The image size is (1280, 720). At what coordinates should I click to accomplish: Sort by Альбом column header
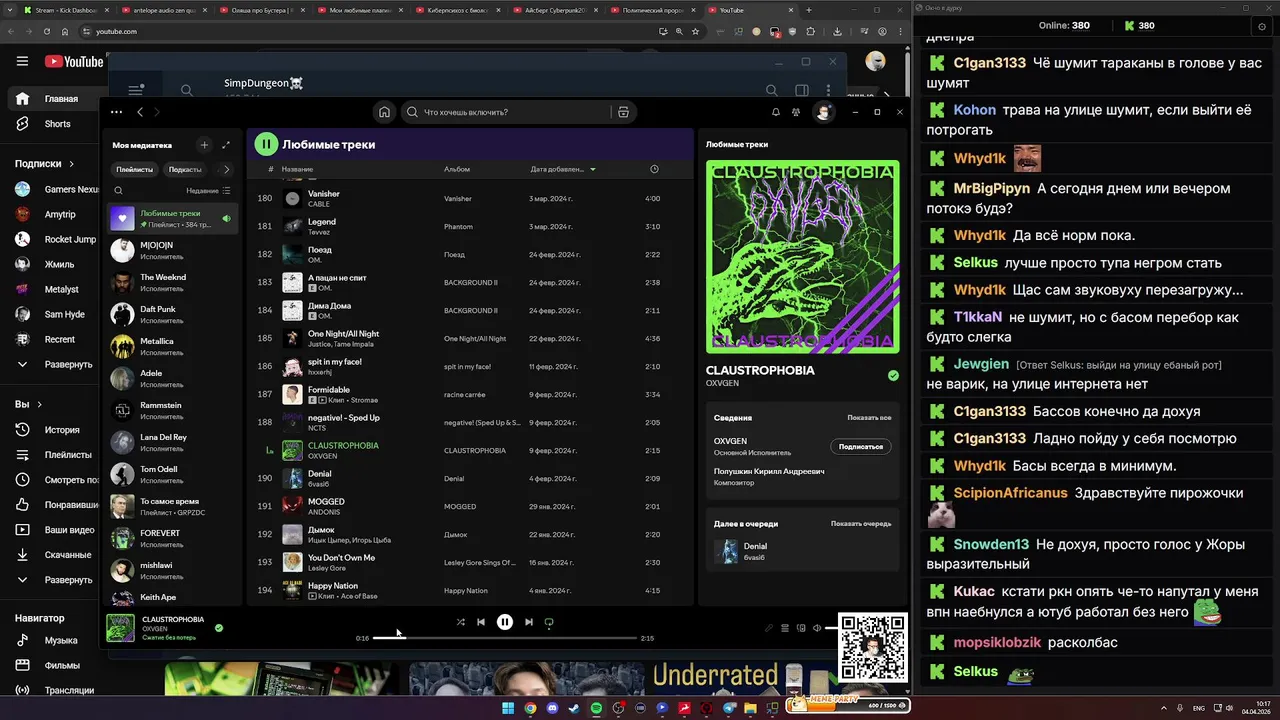457,169
